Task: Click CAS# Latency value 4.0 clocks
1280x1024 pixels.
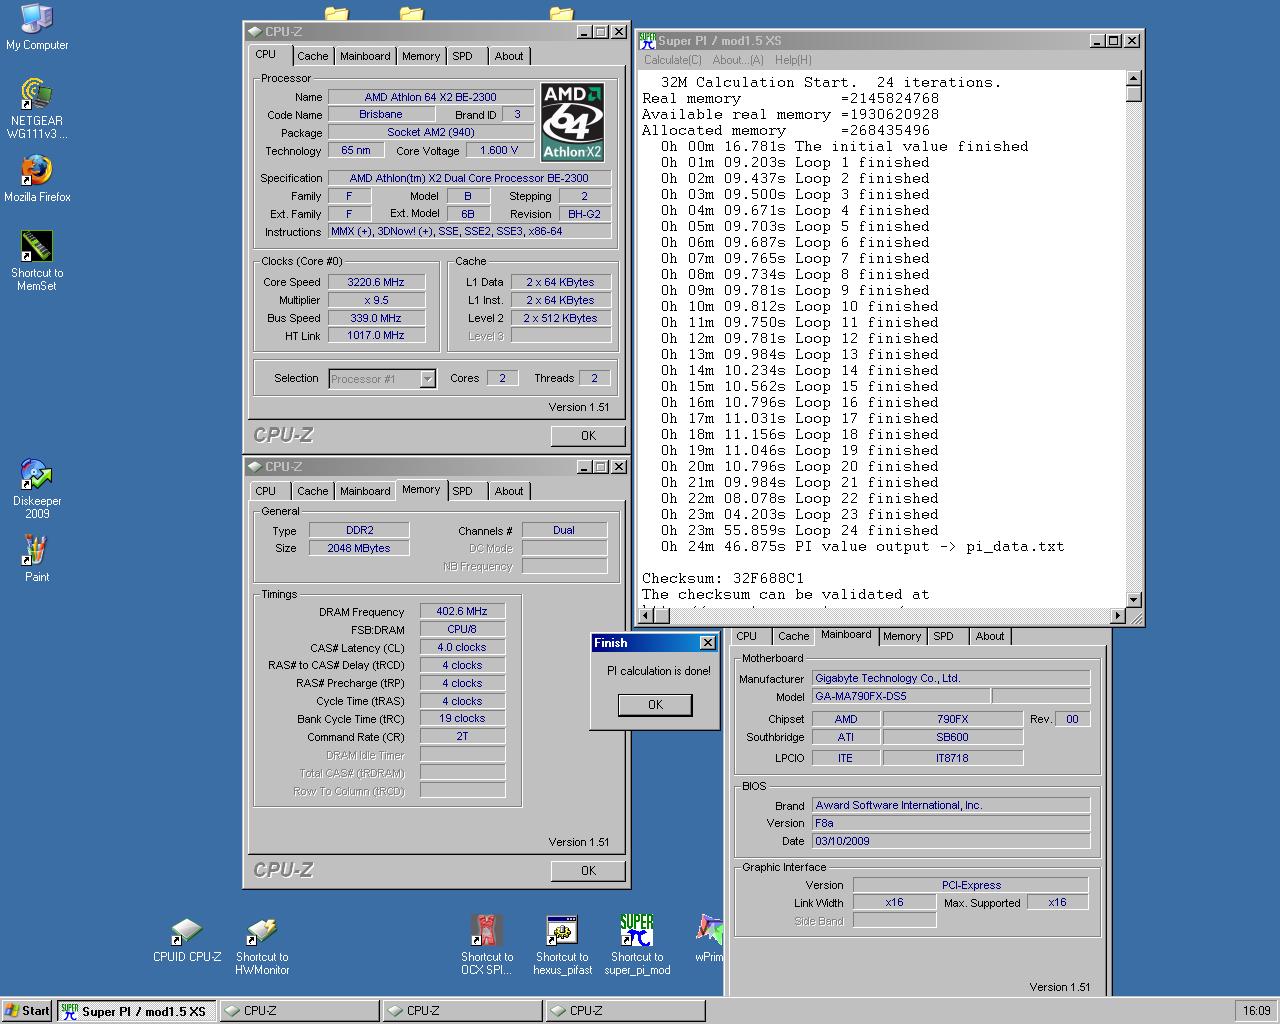Action: pyautogui.click(x=462, y=648)
